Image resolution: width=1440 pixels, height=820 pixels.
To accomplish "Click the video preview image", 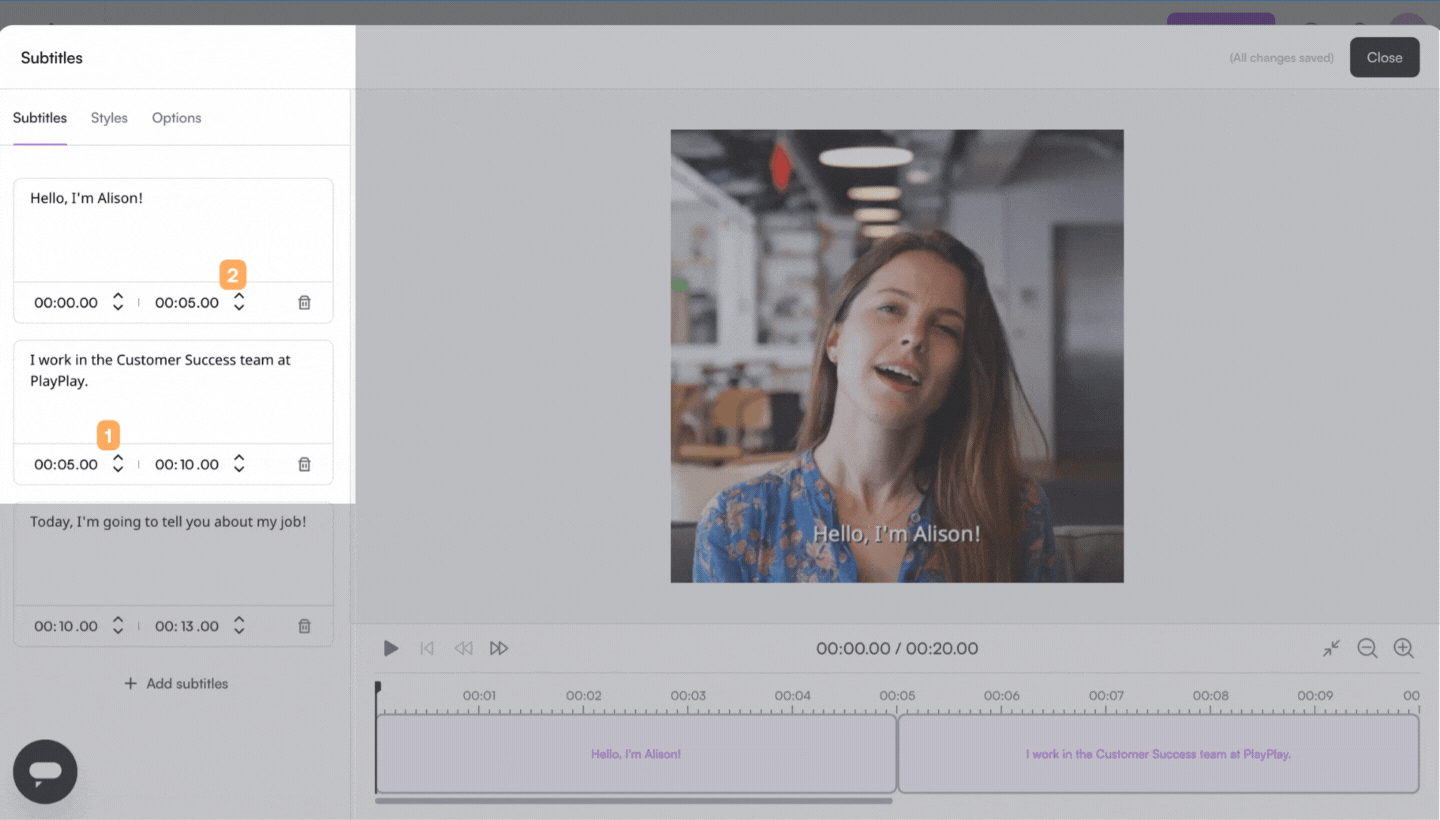I will 897,356.
